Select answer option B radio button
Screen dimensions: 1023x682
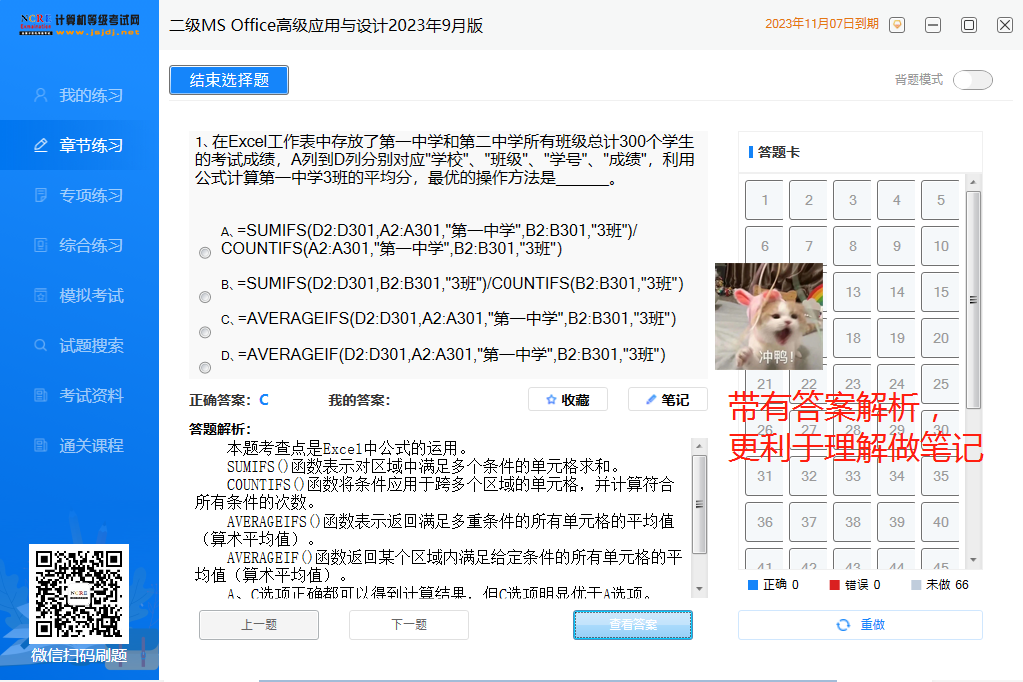tap(205, 297)
